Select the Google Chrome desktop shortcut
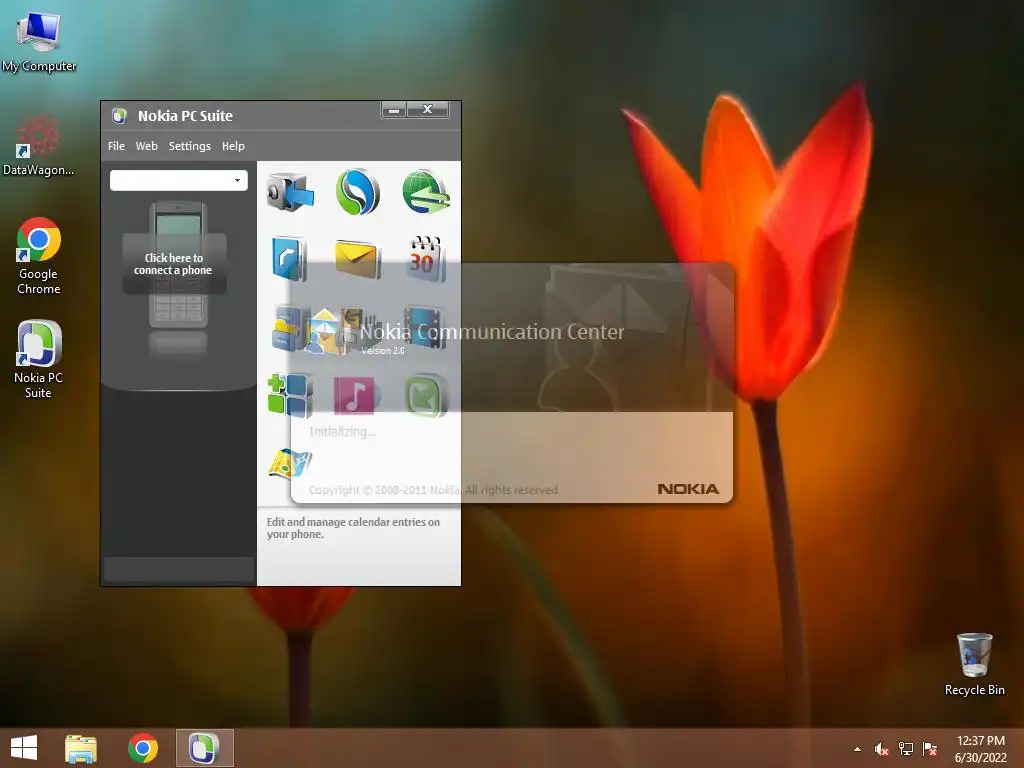Image resolution: width=1024 pixels, height=768 pixels. click(x=39, y=257)
